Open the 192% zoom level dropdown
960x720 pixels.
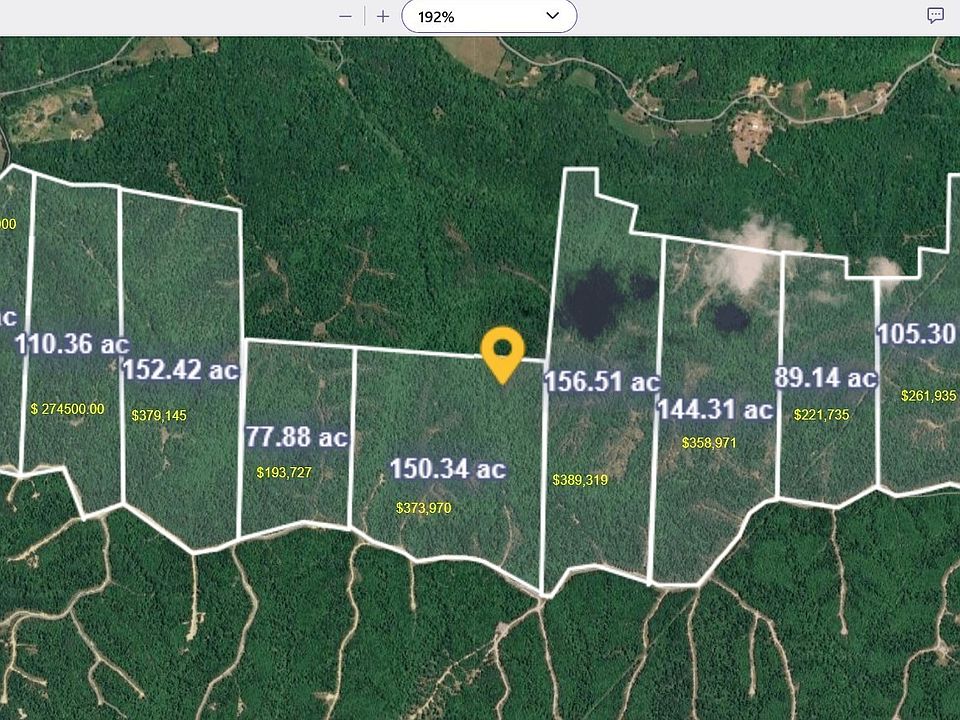[489, 16]
